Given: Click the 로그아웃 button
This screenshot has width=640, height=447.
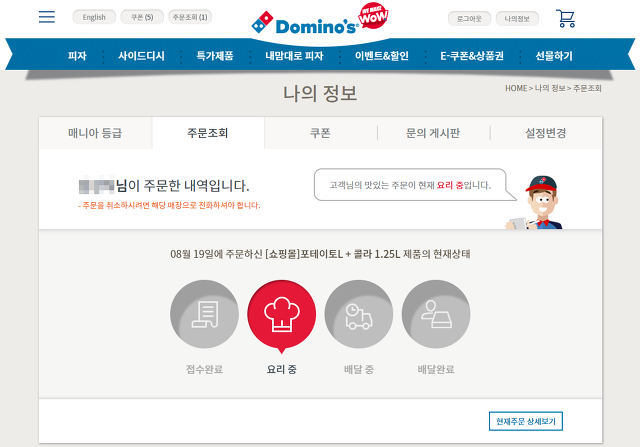Looking at the screenshot, I should (x=469, y=19).
